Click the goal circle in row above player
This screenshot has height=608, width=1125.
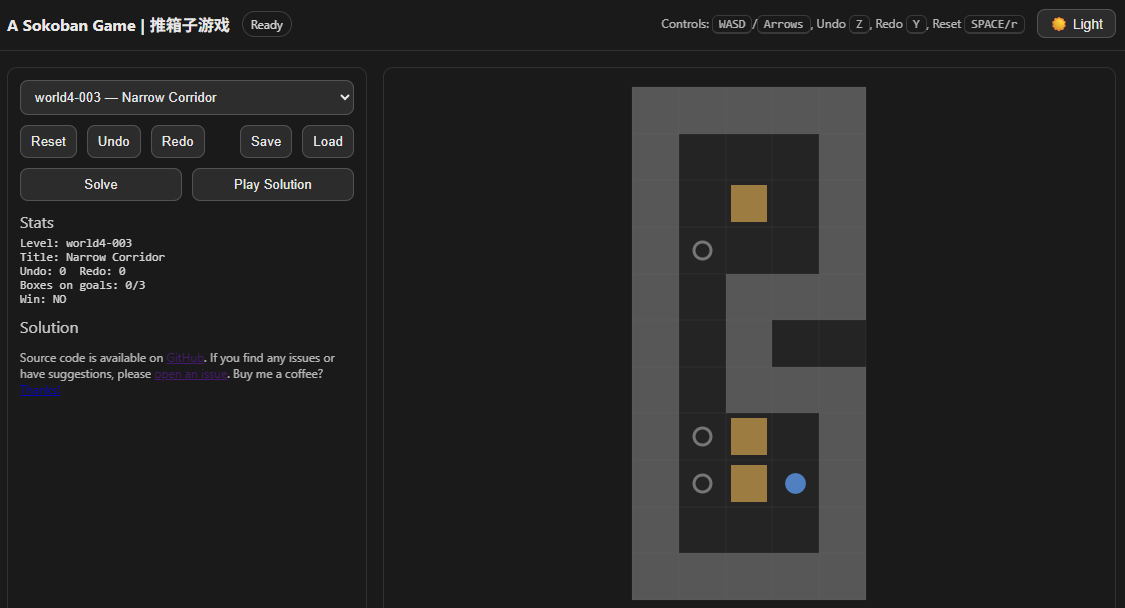pyautogui.click(x=702, y=436)
